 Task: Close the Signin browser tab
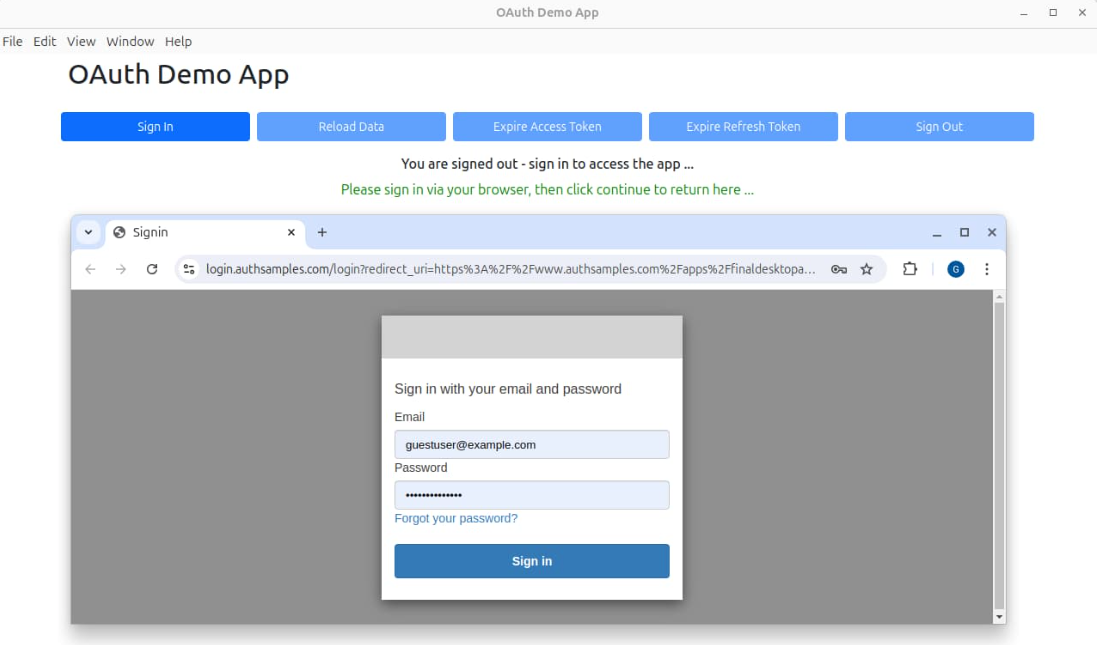[x=291, y=232]
